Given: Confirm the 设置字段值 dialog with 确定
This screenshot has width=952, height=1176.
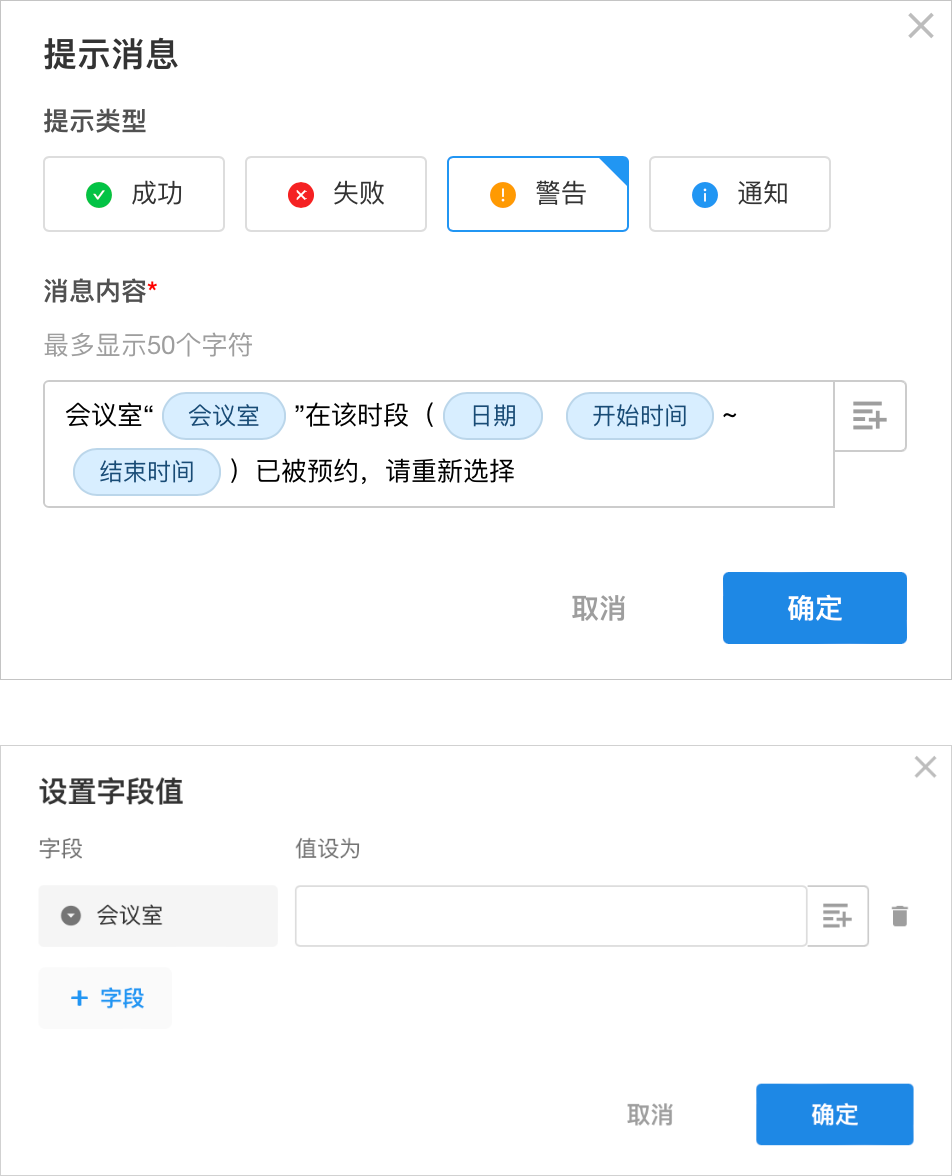Looking at the screenshot, I should click(834, 1114).
